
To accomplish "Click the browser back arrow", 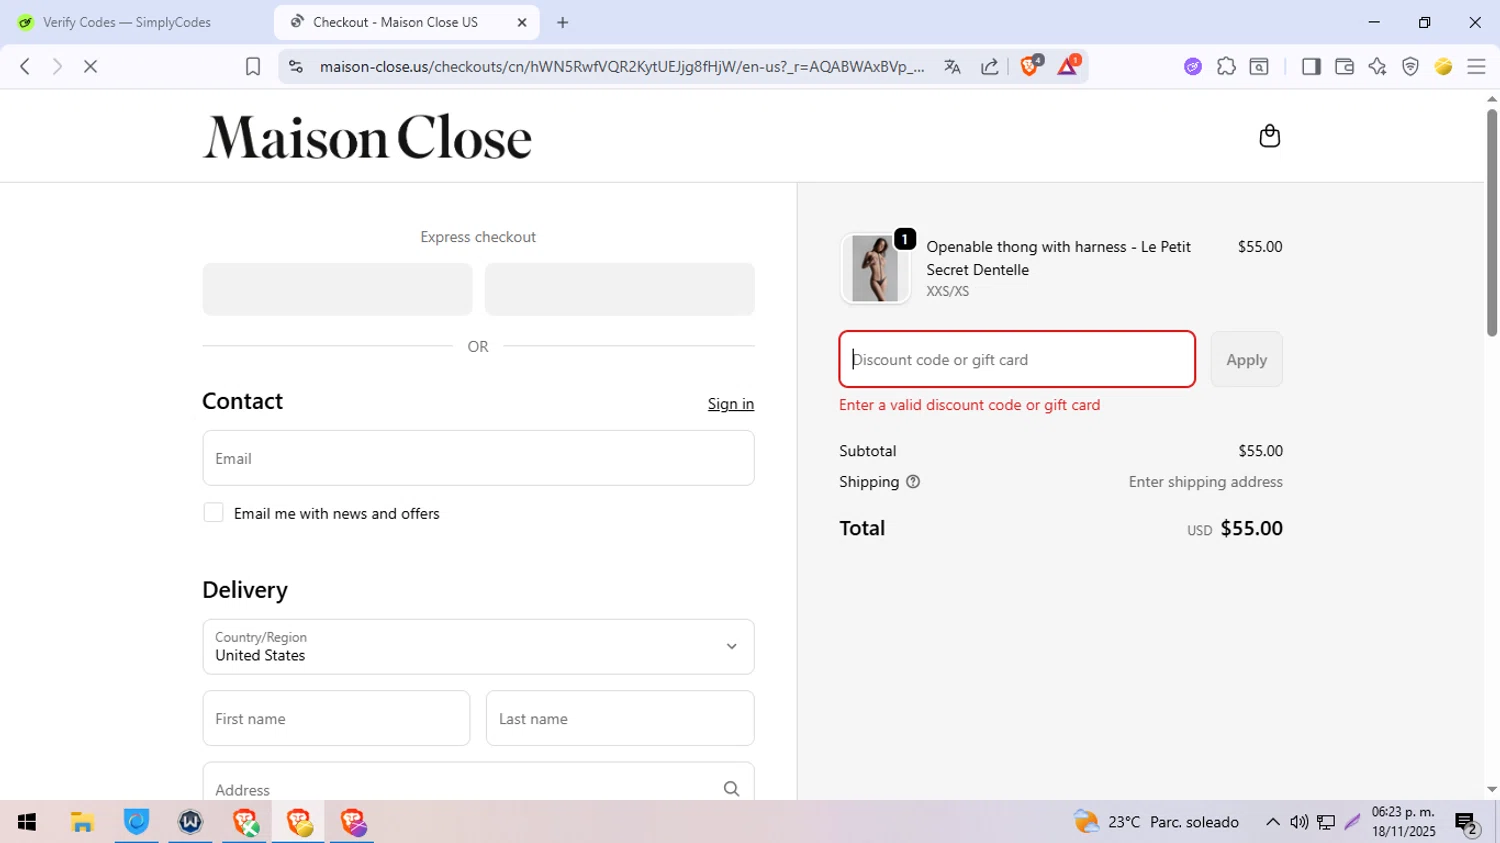I will pyautogui.click(x=25, y=66).
